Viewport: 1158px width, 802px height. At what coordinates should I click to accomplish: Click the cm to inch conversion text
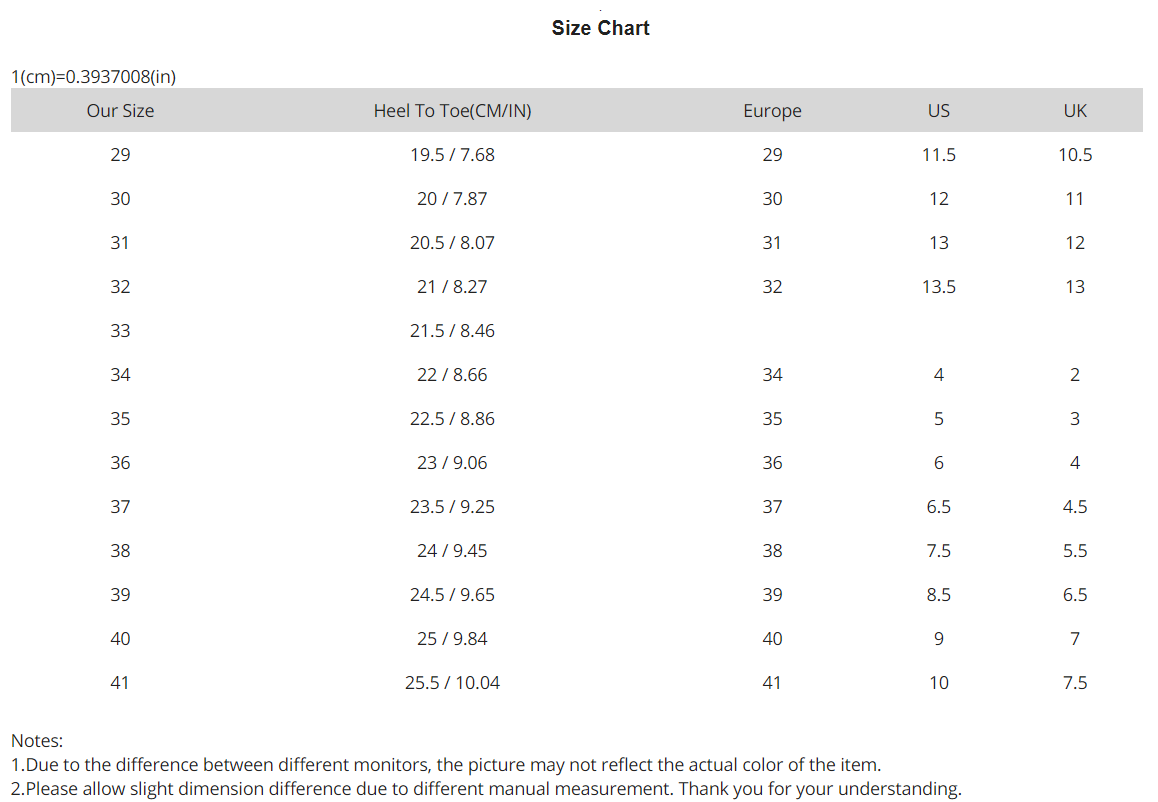click(x=94, y=77)
